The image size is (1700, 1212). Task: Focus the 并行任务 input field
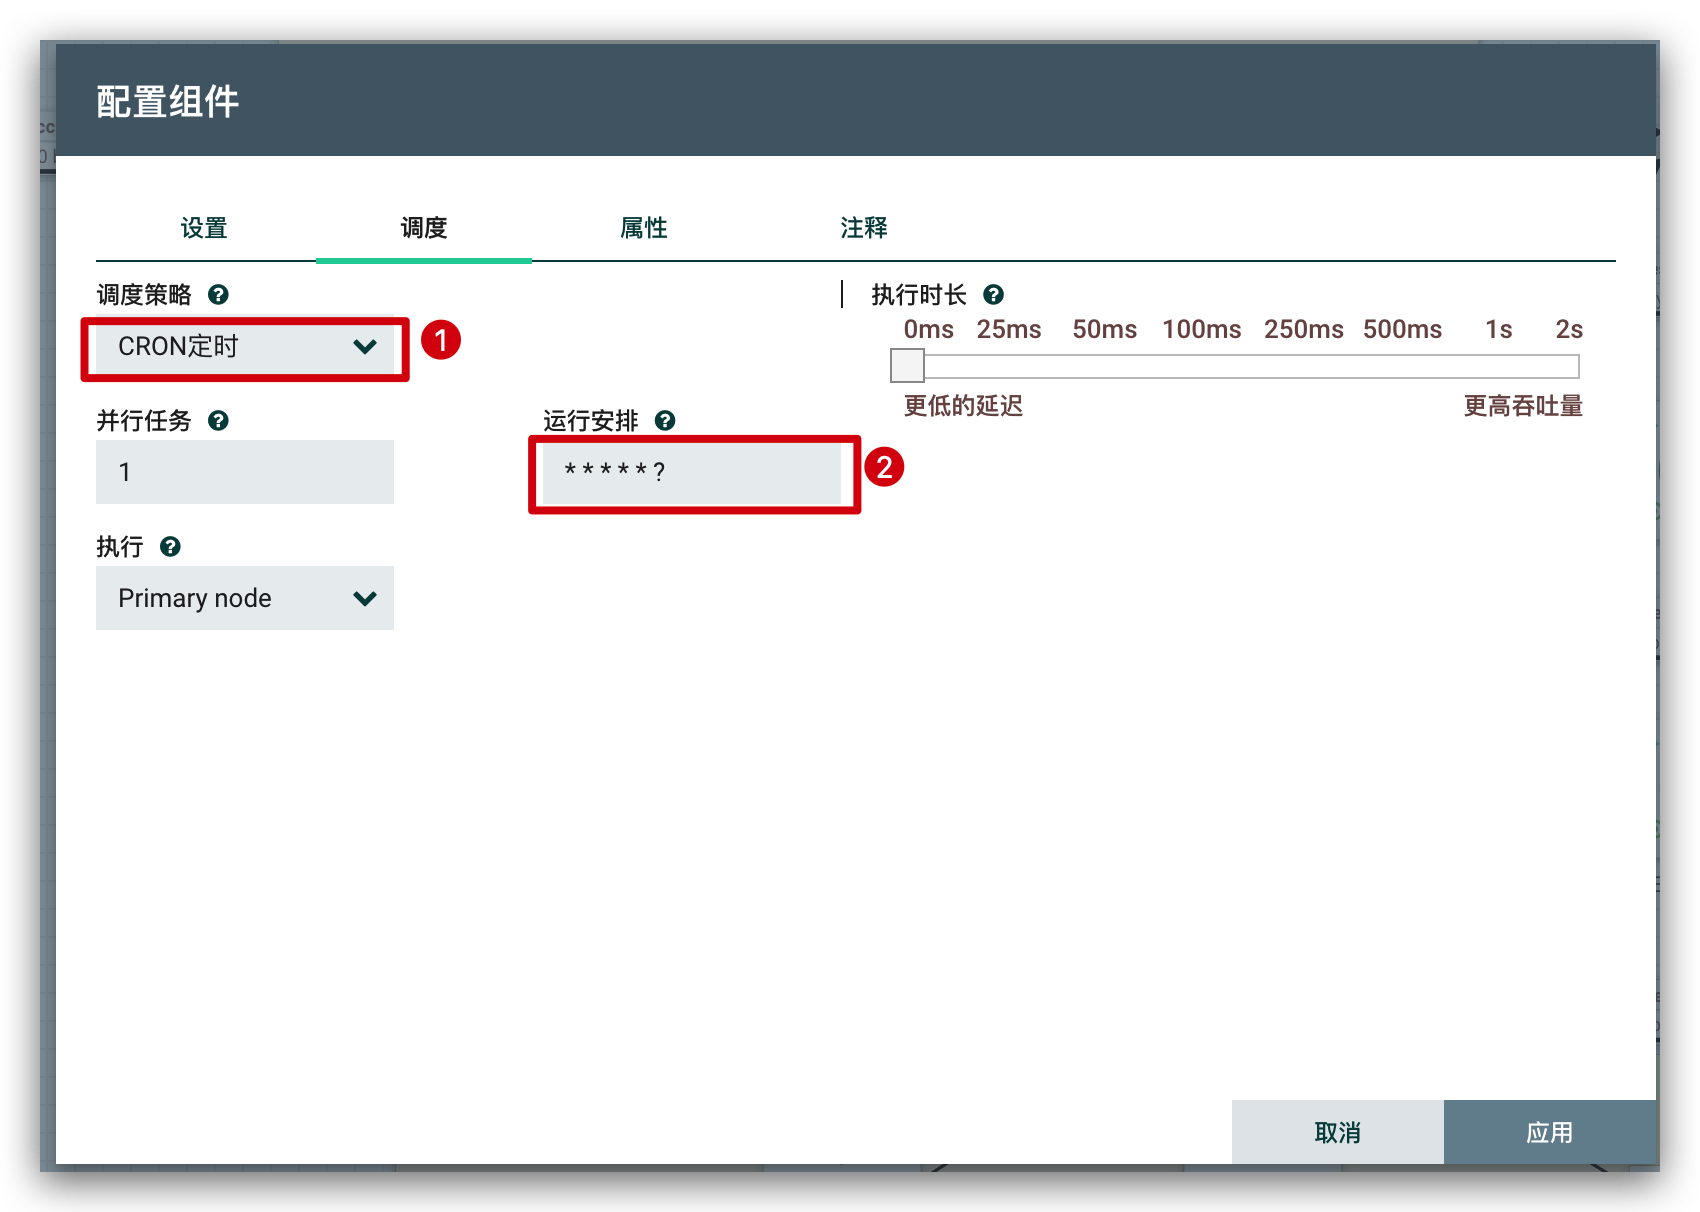click(x=245, y=472)
